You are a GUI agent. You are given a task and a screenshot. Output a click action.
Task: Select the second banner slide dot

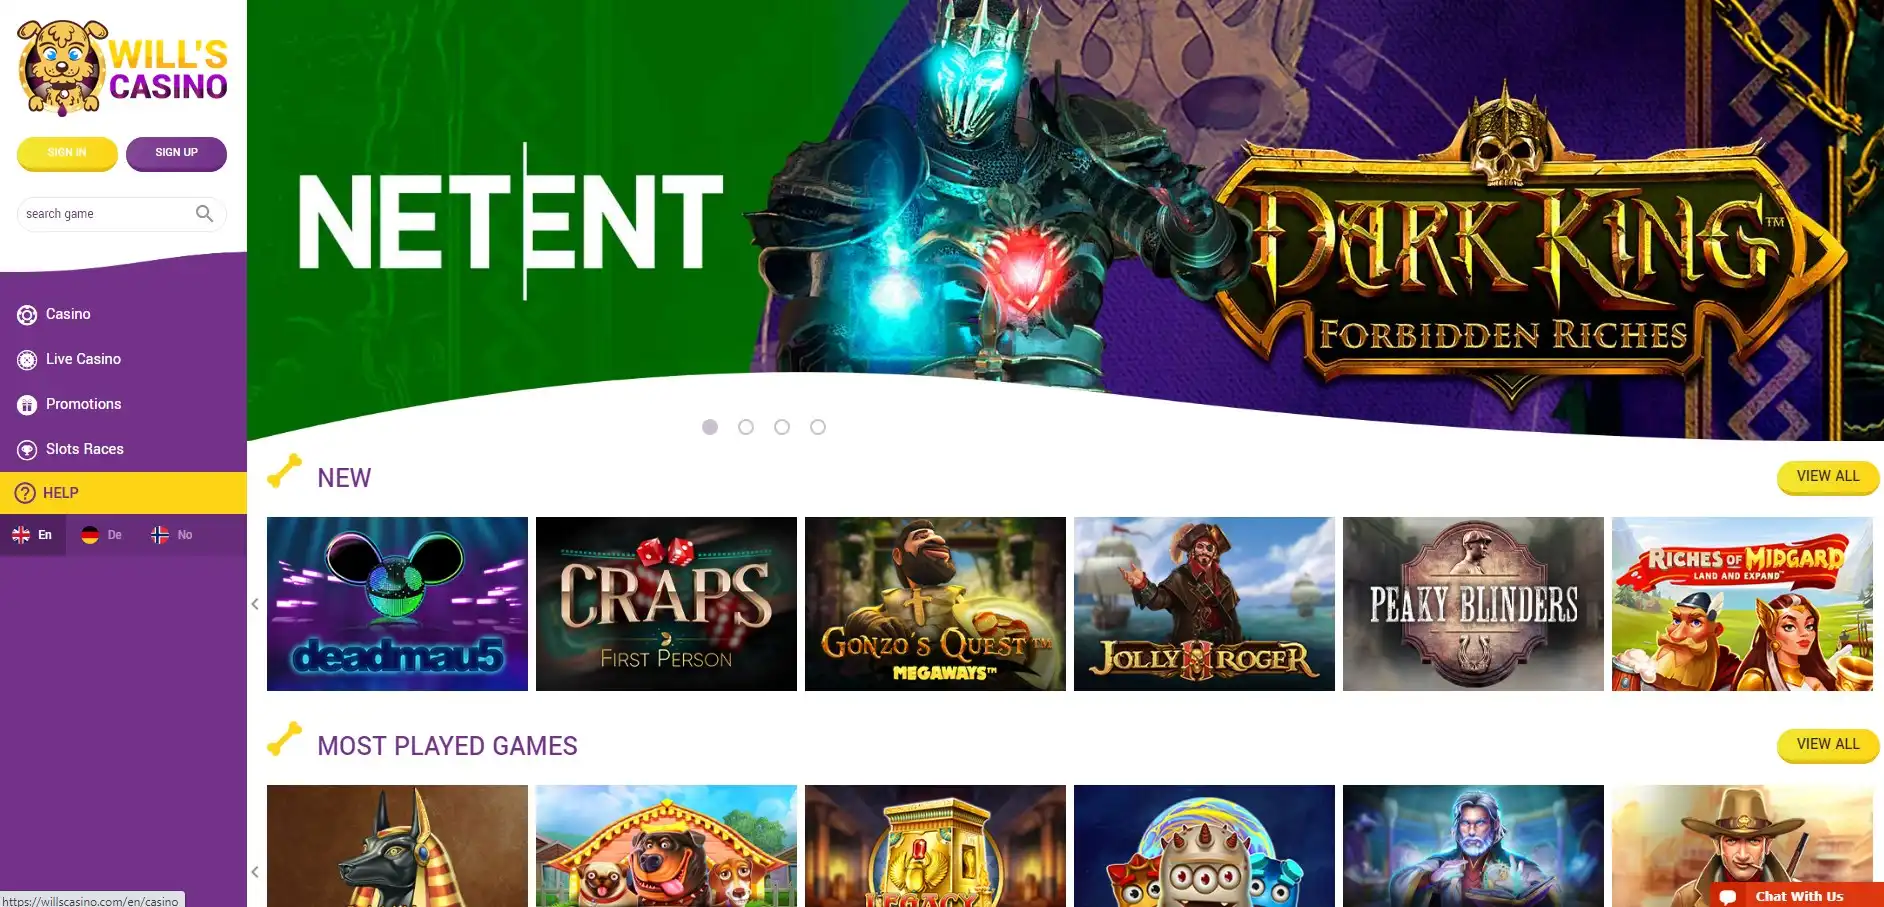(x=746, y=427)
